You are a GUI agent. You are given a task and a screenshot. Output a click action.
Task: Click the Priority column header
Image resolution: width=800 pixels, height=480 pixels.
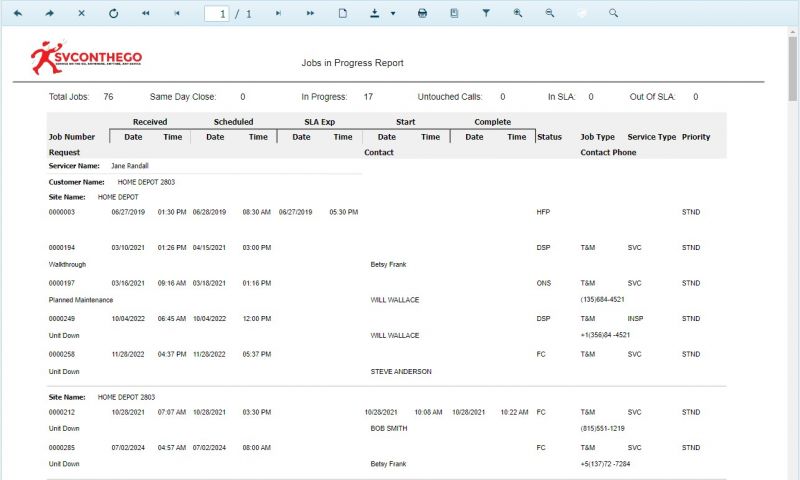(x=696, y=137)
